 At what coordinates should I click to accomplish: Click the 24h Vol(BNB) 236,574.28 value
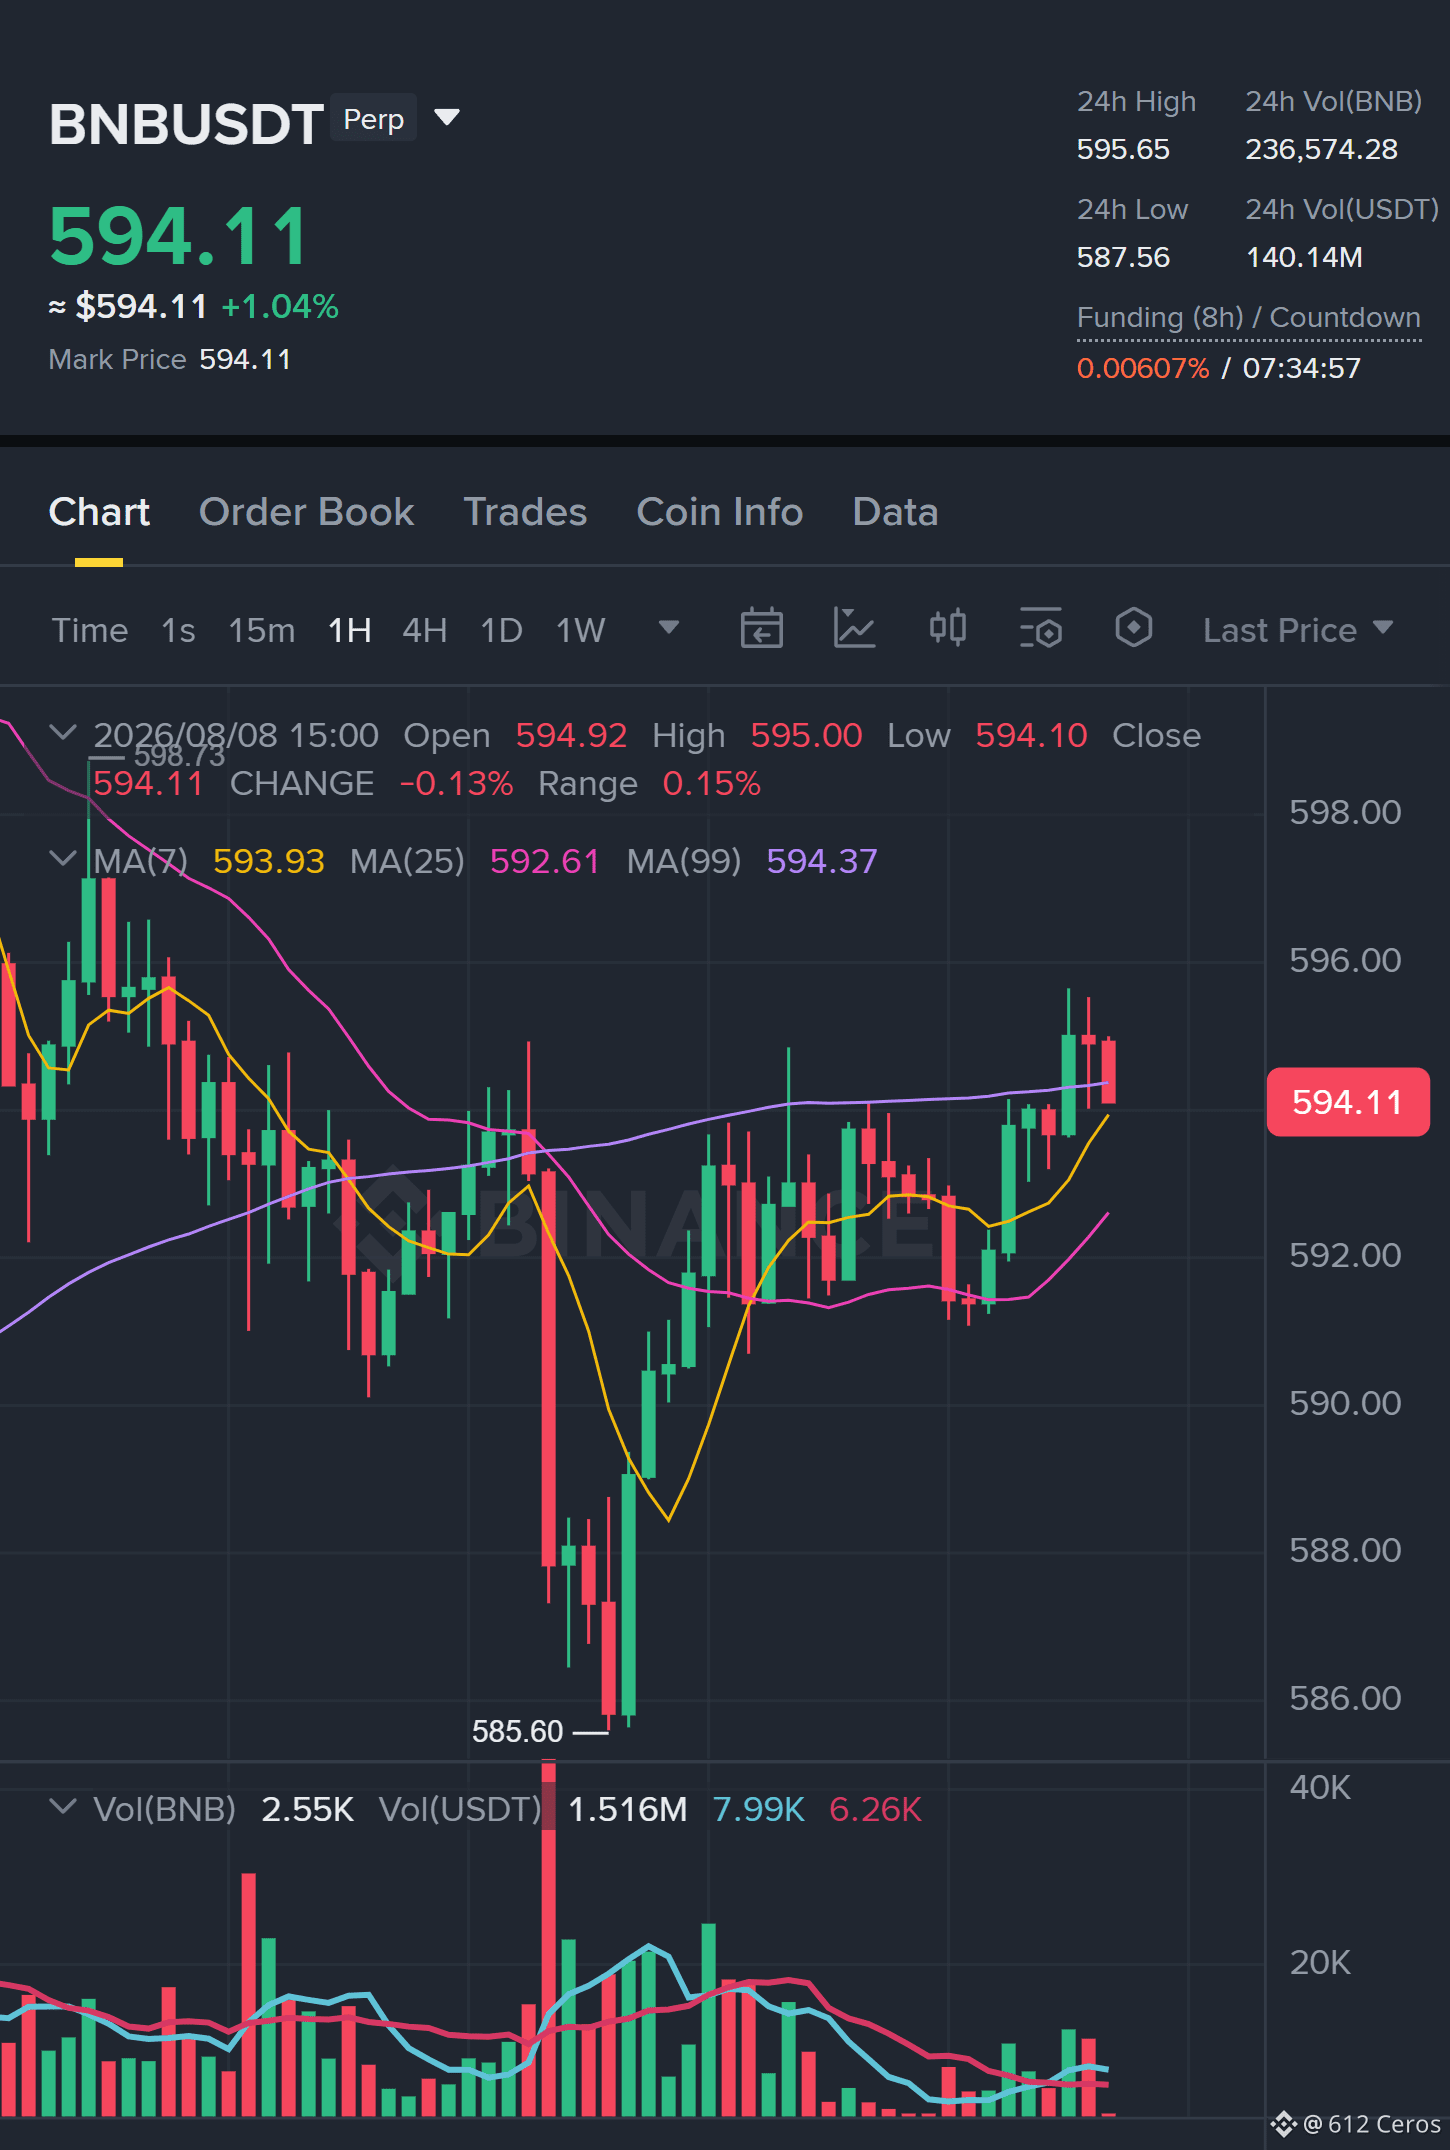tap(1321, 149)
